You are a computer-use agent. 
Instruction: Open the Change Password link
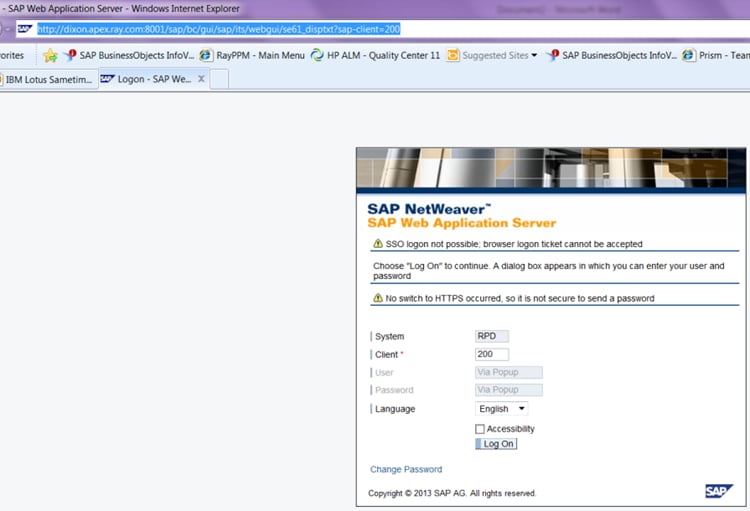pyautogui.click(x=406, y=469)
